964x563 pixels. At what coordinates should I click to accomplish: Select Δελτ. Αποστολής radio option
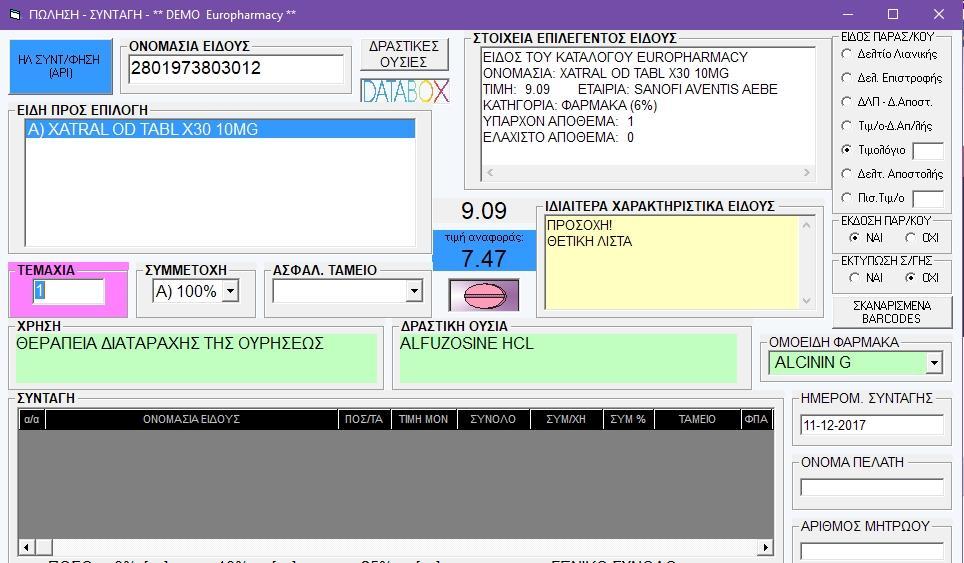(846, 174)
